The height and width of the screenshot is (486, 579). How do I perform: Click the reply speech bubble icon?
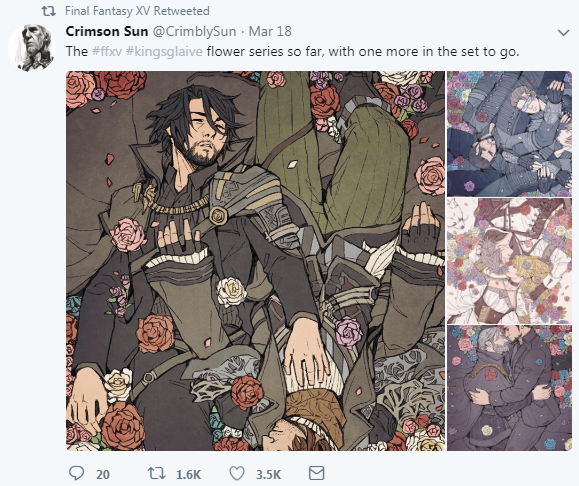76,473
